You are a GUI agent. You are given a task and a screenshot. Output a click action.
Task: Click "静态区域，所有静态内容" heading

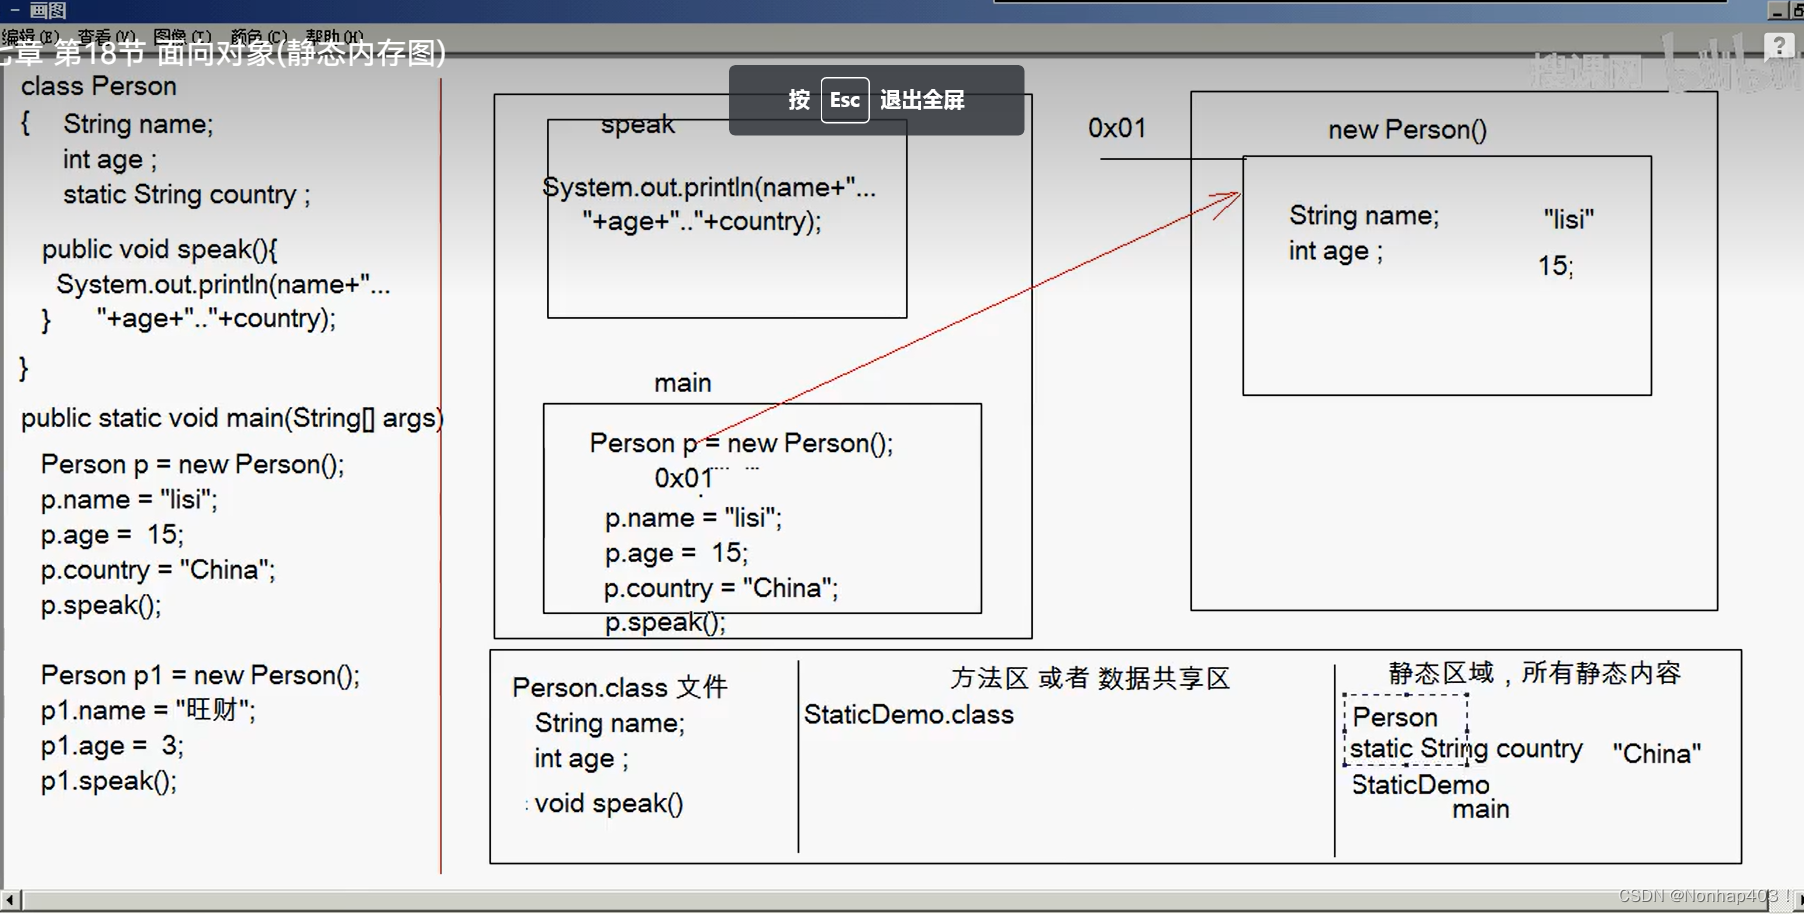1535,673
